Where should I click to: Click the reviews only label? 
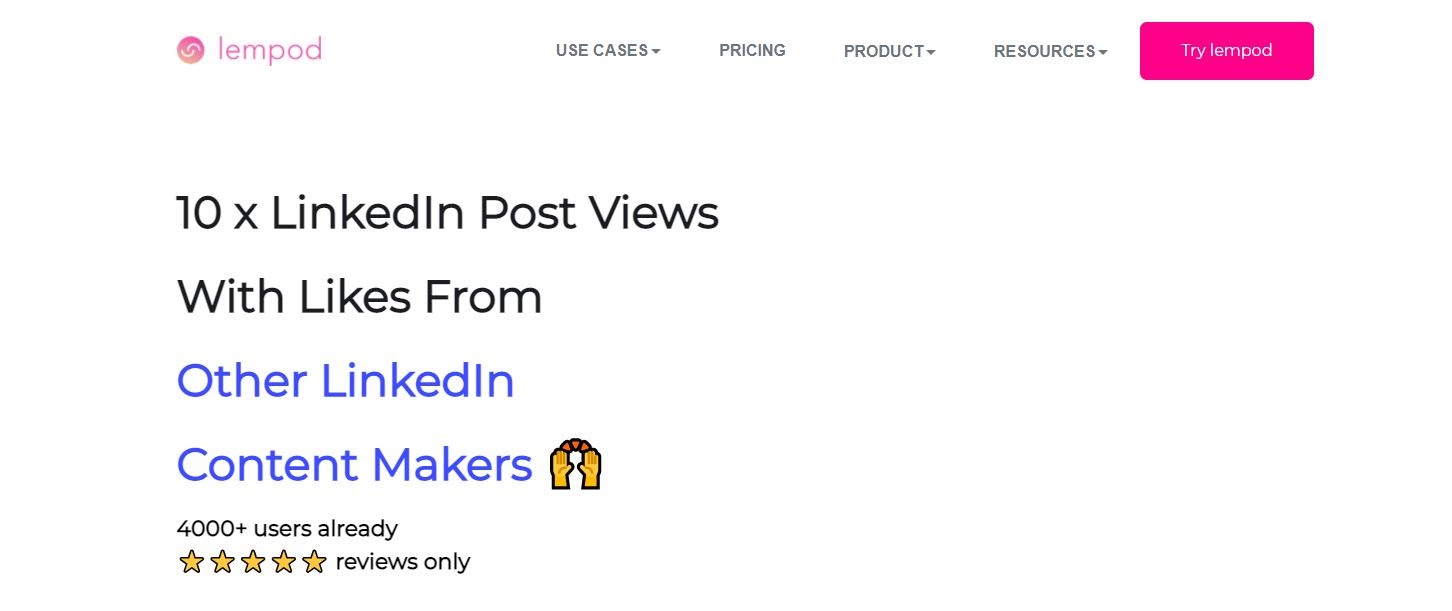tap(403, 562)
